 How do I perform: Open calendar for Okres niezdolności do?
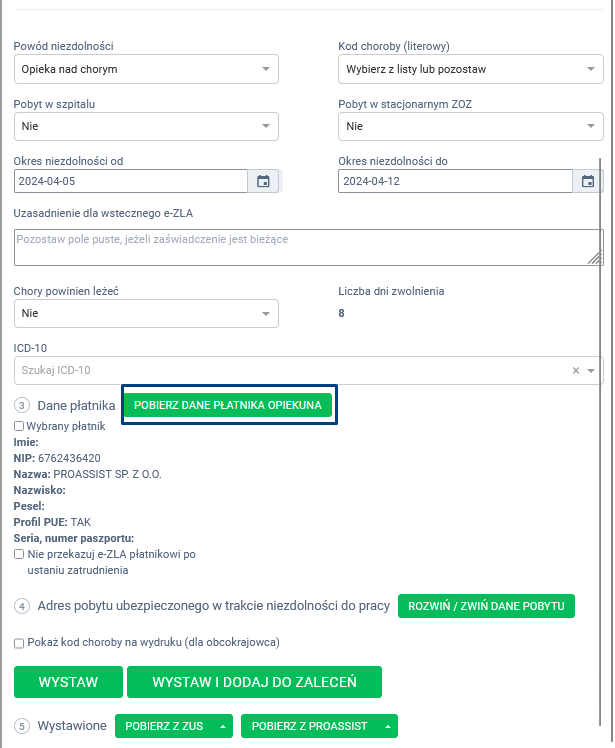(589, 181)
